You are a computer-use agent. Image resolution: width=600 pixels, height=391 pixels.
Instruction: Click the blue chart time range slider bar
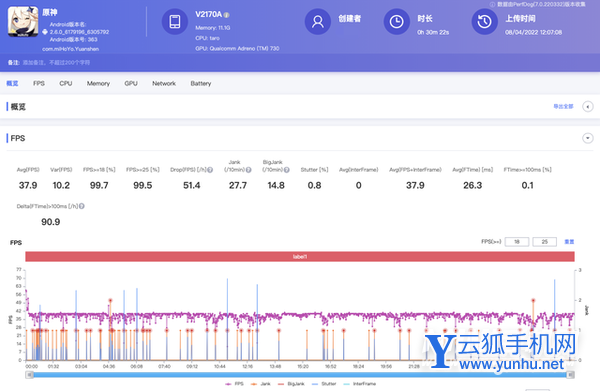[x=300, y=375]
